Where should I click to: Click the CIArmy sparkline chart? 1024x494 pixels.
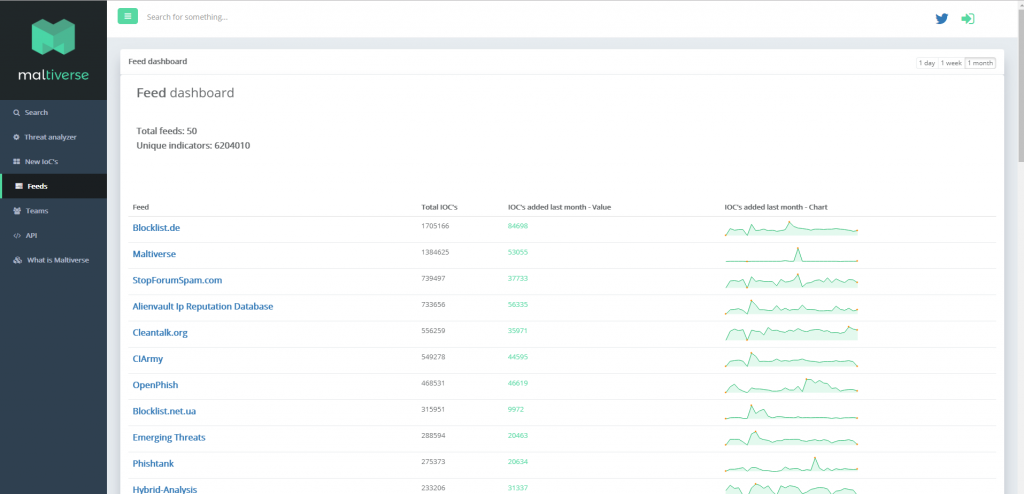(x=791, y=359)
